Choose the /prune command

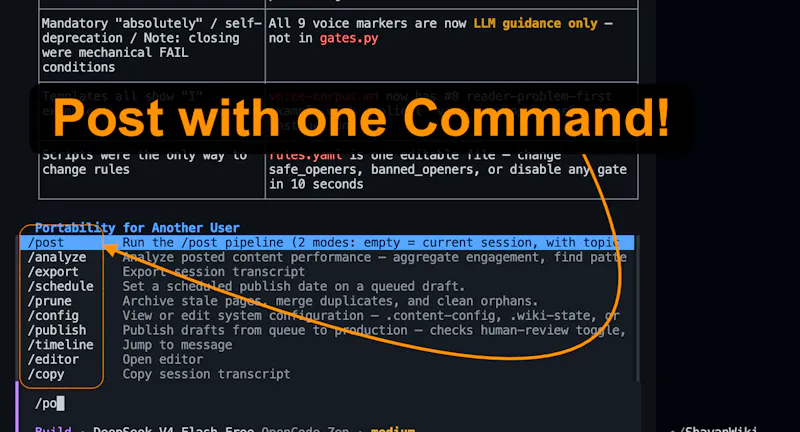pos(49,301)
